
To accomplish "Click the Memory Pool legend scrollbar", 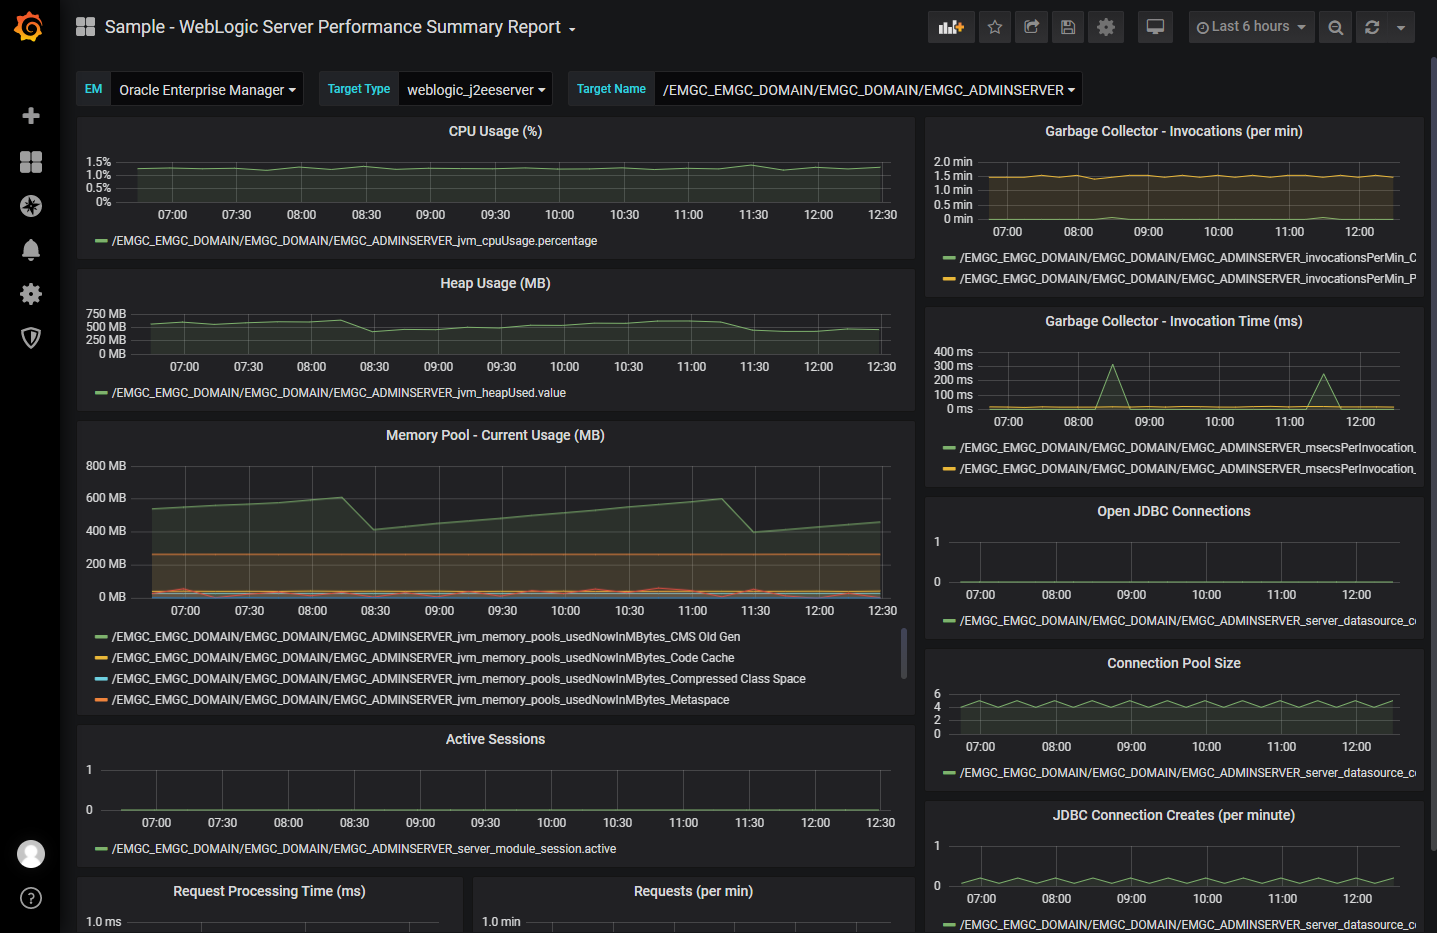I will pos(904,653).
